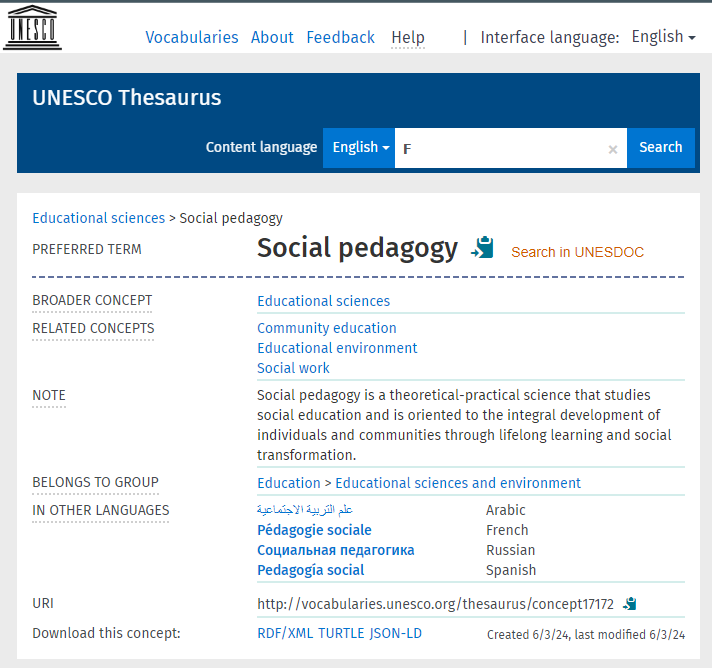Screen dimensions: 712x668
Task: Open Educational sciences and environment group
Action: 458,483
